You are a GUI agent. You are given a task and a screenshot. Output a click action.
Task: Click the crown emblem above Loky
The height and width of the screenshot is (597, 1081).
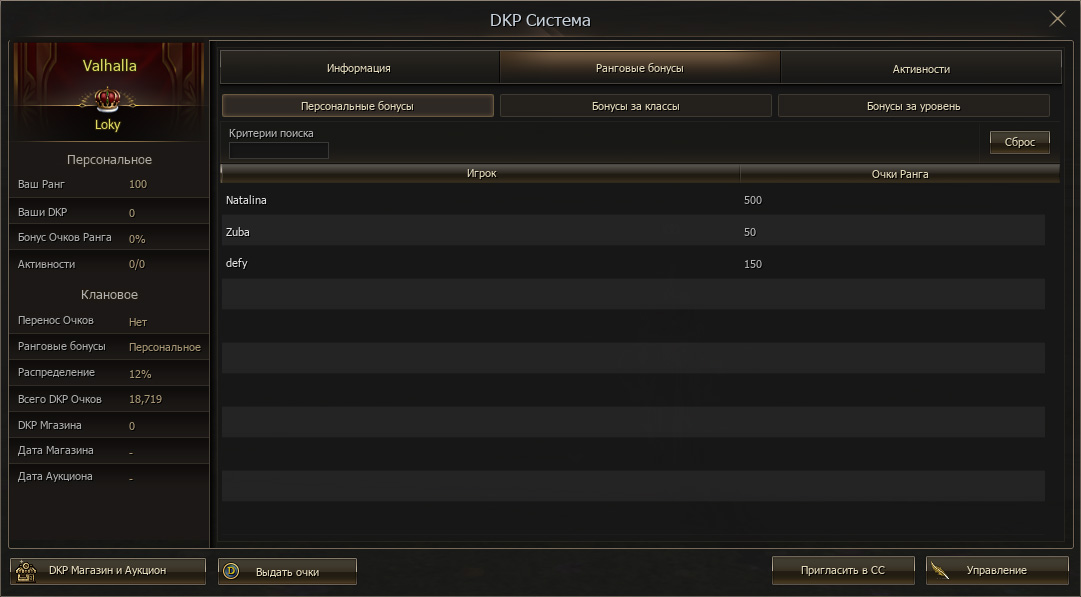tap(108, 98)
